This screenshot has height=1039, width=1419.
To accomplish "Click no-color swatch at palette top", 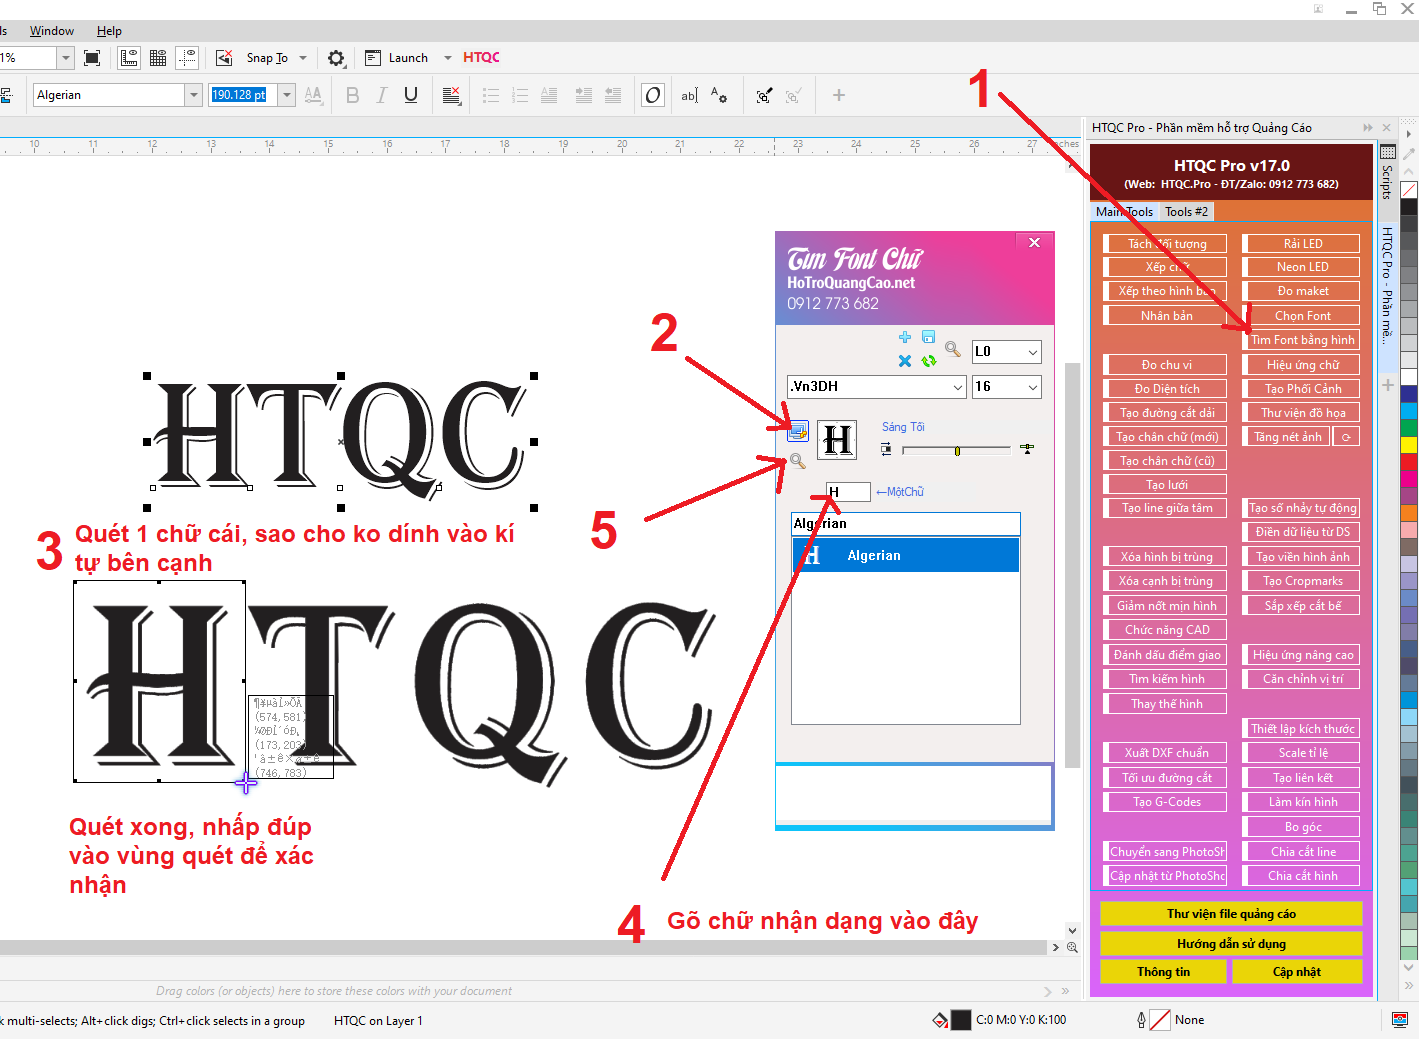I will (1409, 190).
